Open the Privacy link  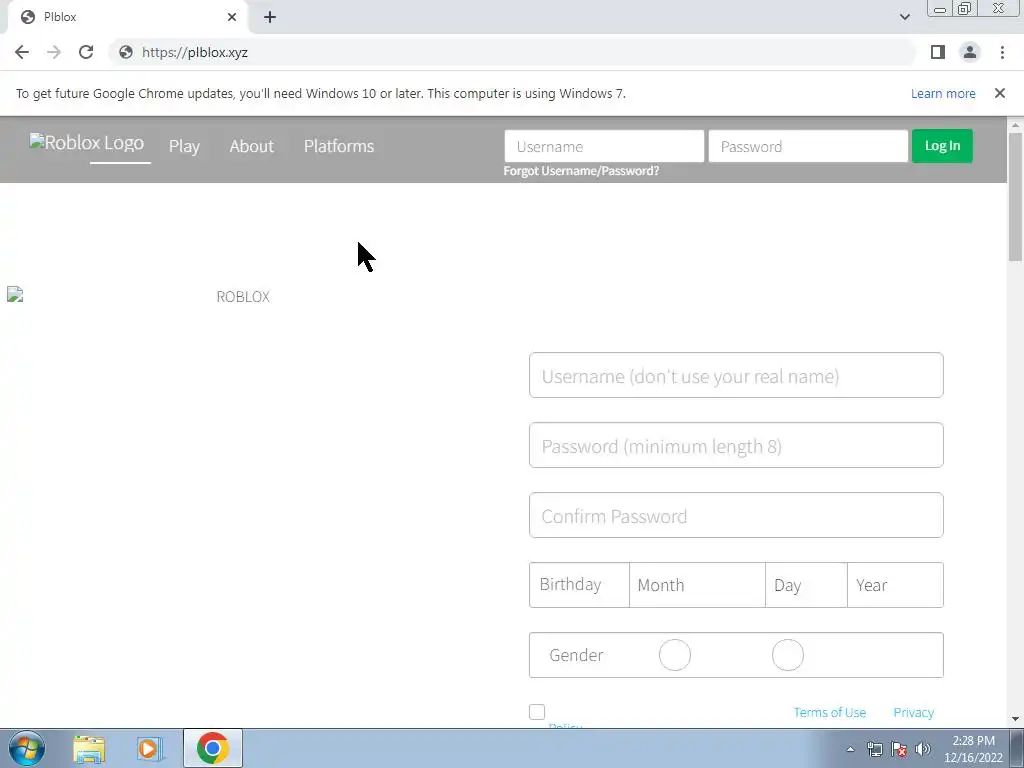tap(914, 712)
